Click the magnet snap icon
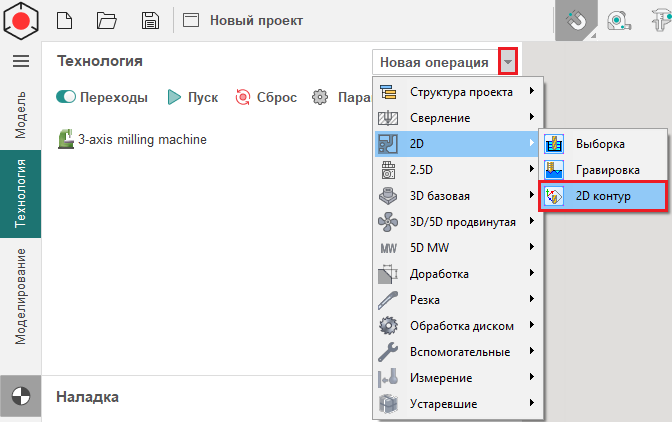This screenshot has height=422, width=672. [x=575, y=20]
